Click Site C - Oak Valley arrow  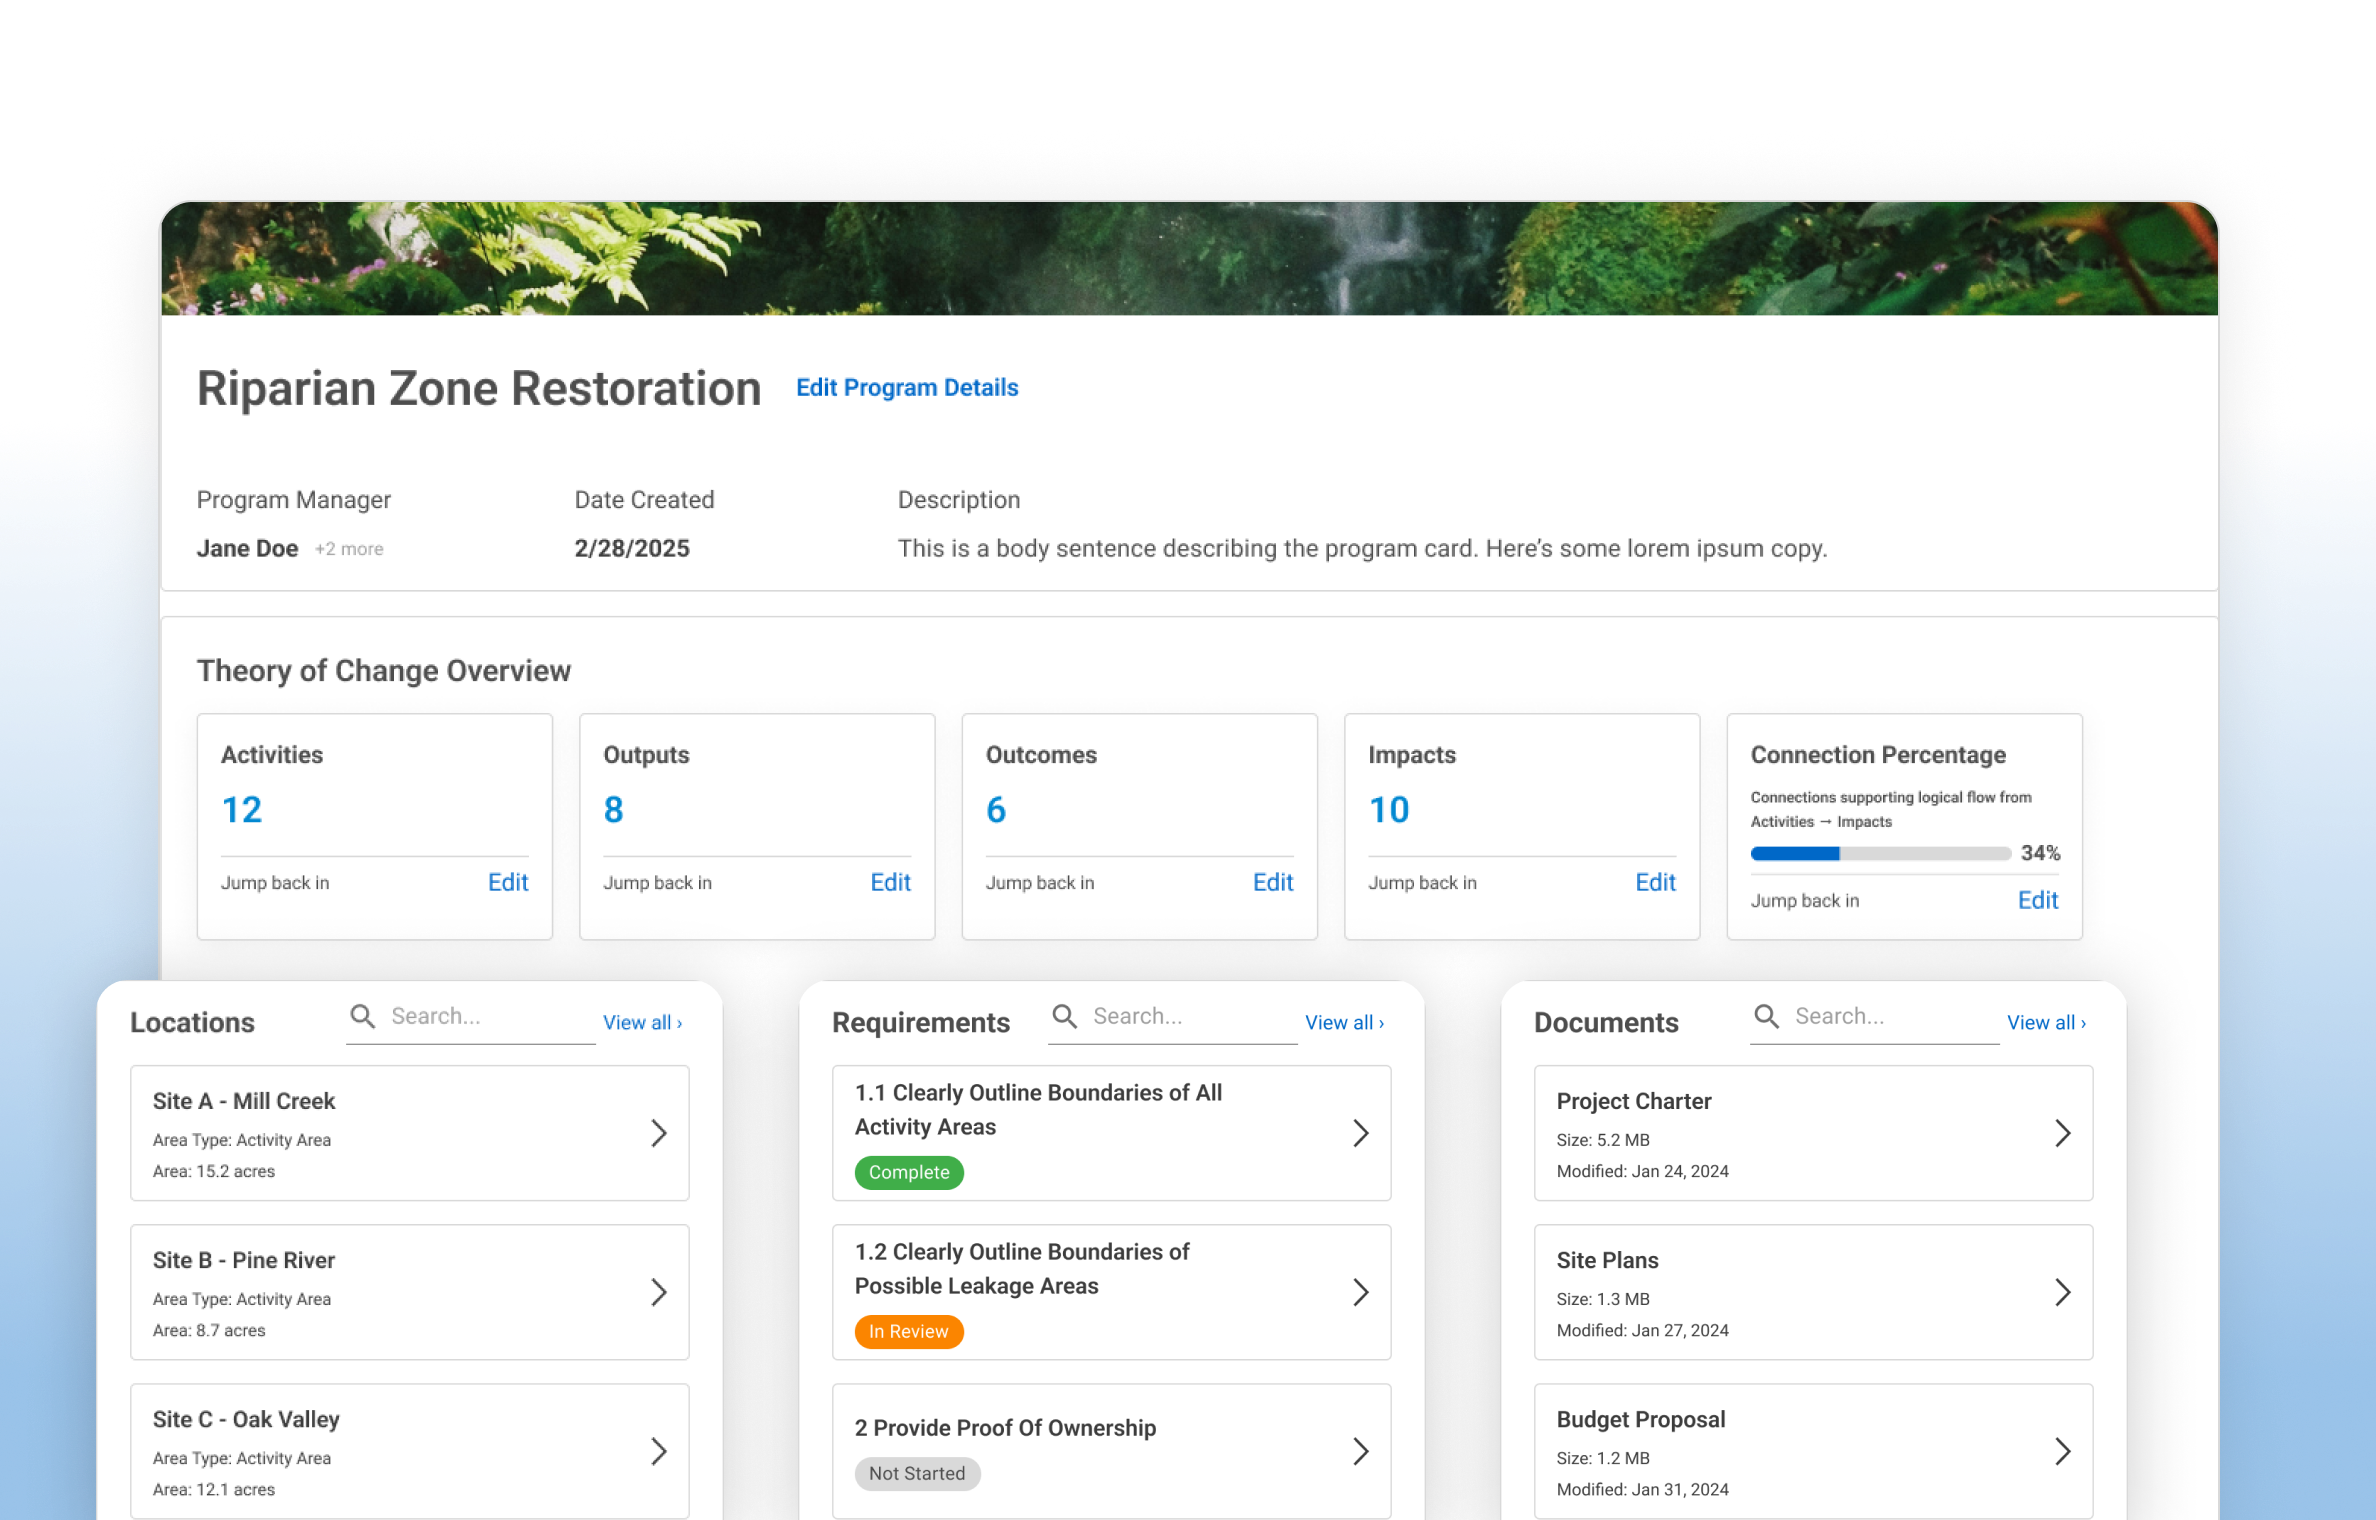coord(658,1451)
